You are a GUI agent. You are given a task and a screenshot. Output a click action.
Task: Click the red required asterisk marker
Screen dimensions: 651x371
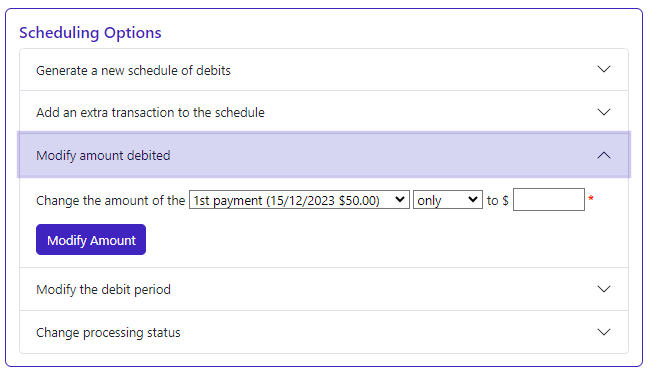click(x=591, y=198)
